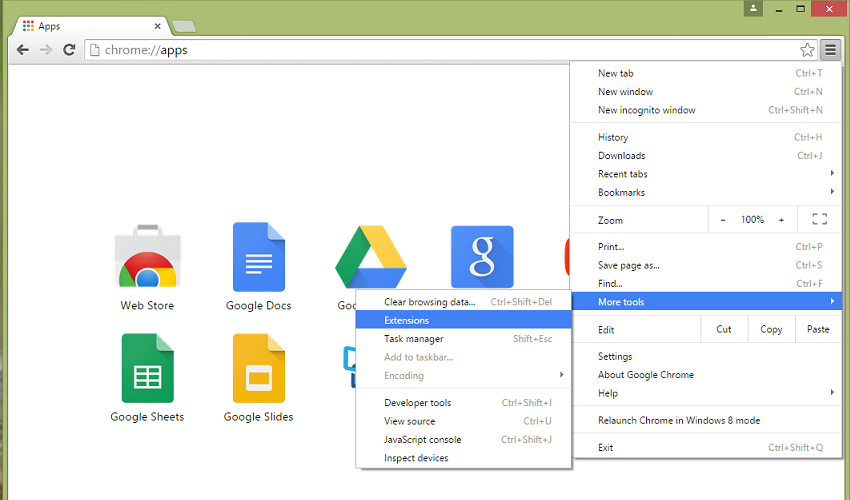This screenshot has height=500, width=850.
Task: Open Task manager from the submenu
Action: point(463,339)
